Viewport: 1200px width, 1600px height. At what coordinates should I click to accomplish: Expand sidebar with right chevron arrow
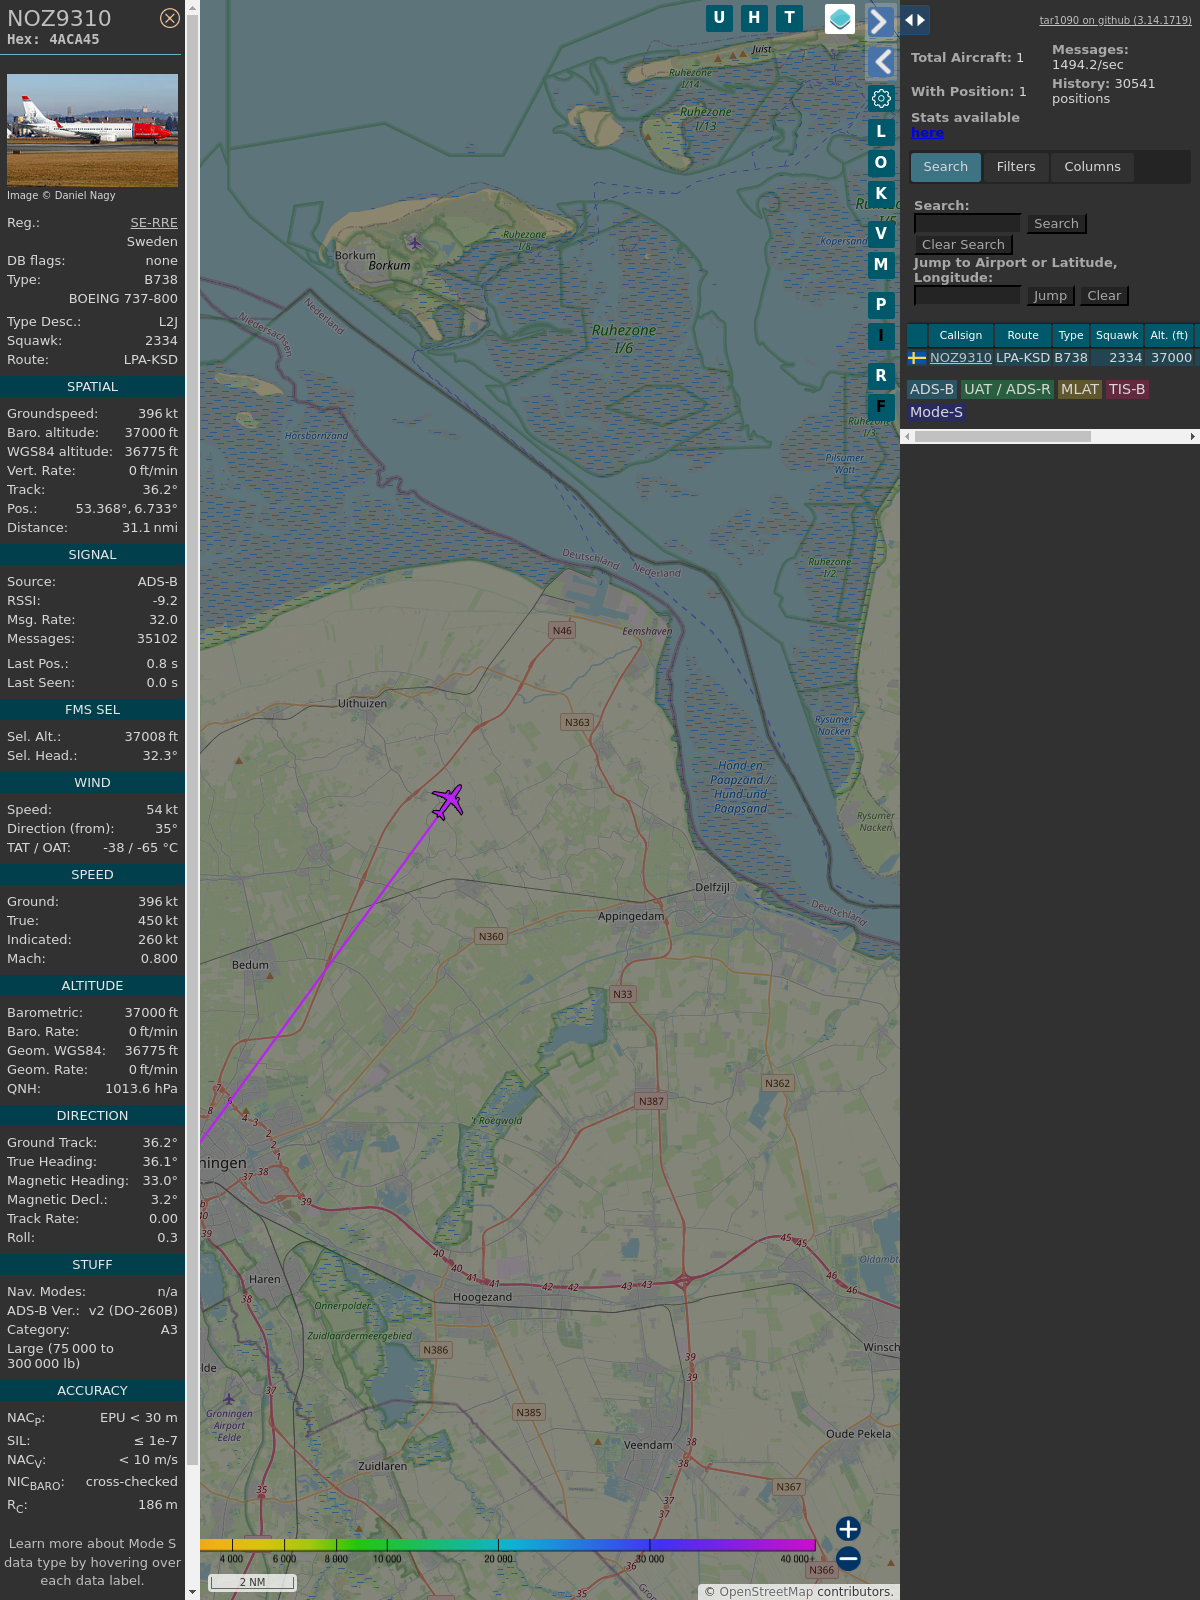pos(880,22)
